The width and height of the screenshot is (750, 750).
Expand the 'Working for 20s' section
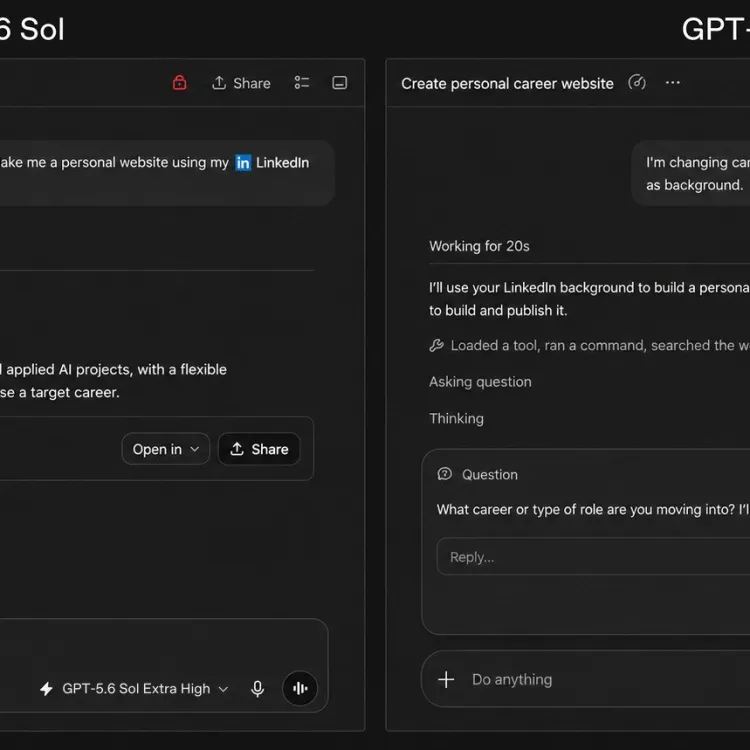pos(479,246)
